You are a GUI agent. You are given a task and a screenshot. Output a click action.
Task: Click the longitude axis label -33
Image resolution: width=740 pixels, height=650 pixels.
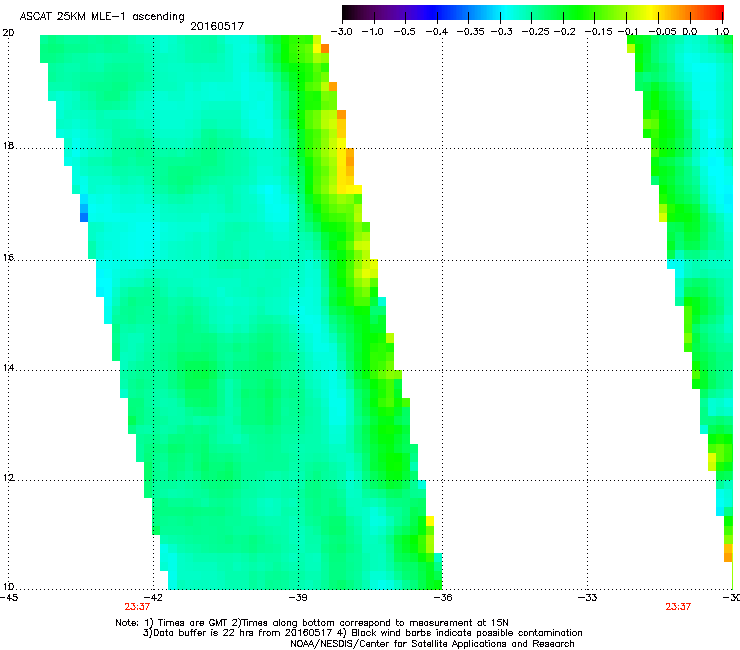(x=587, y=598)
